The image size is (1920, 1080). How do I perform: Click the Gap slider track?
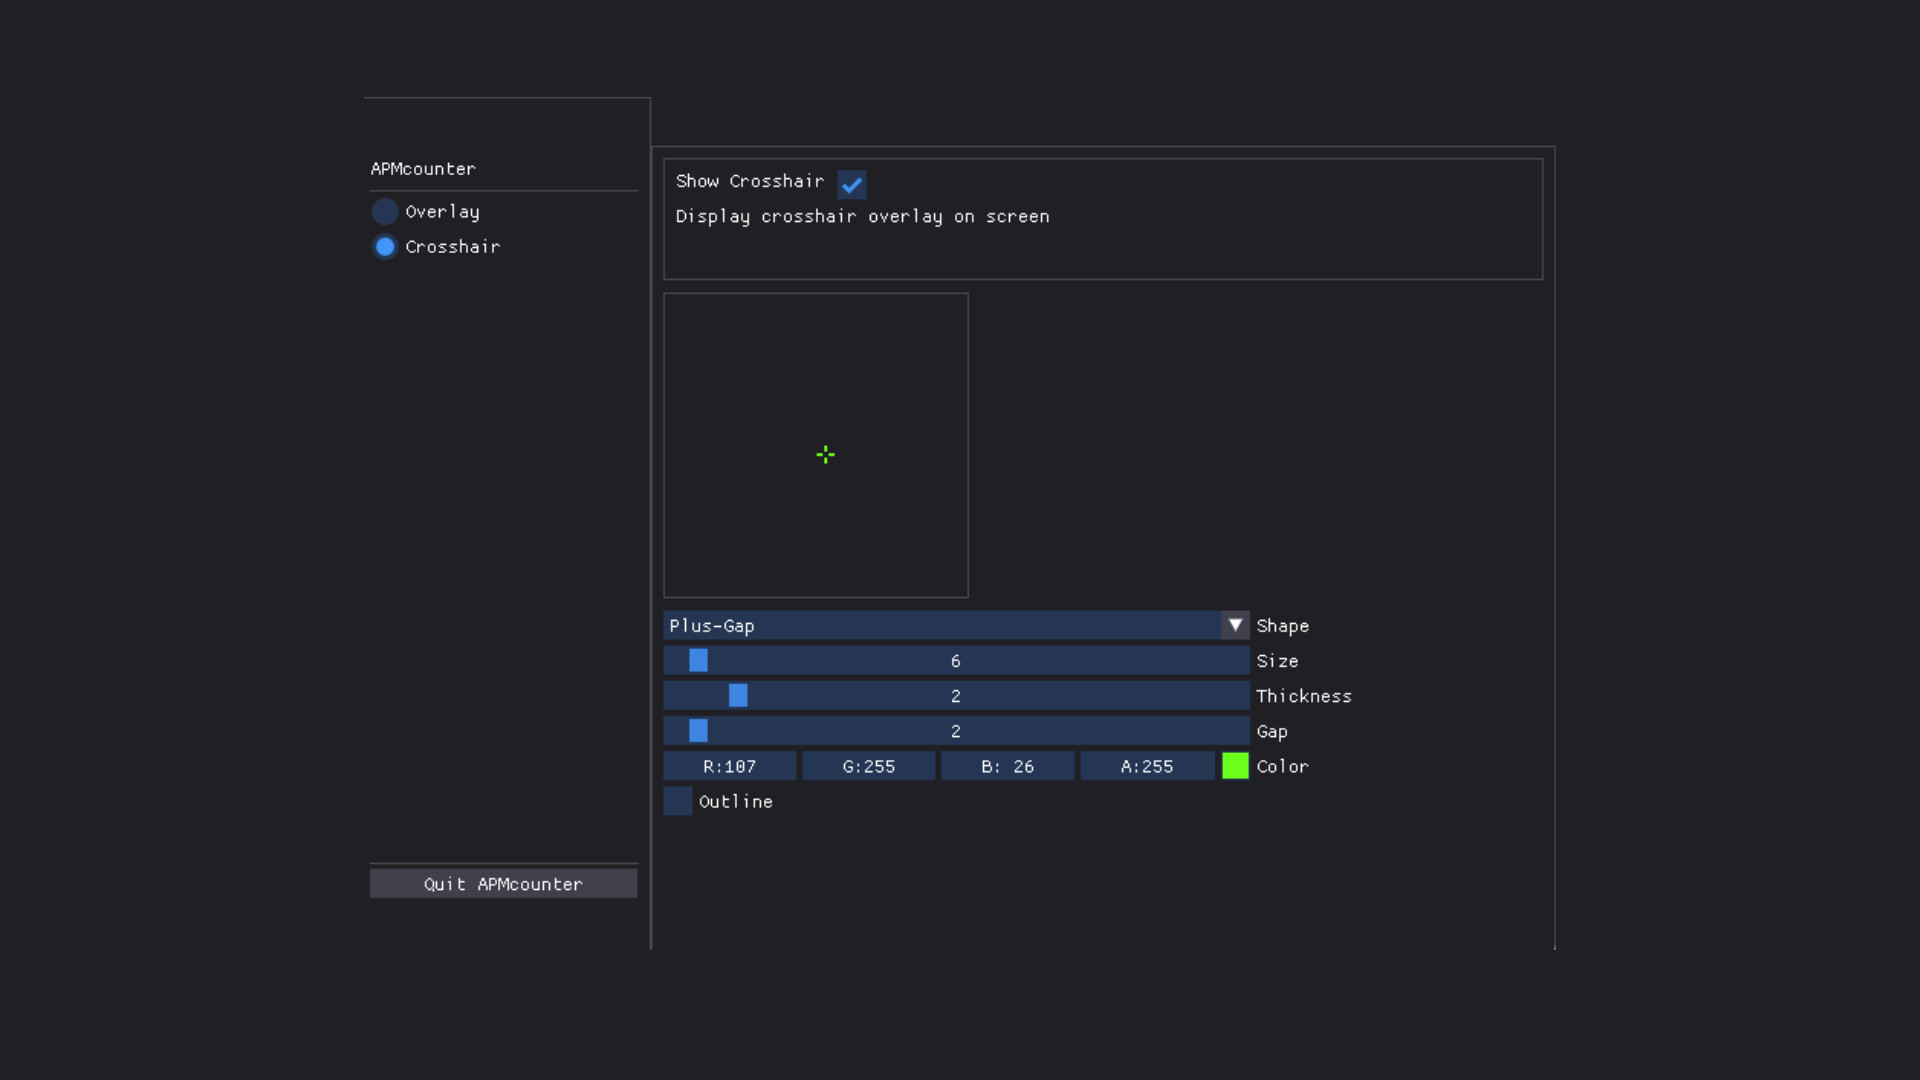point(955,731)
